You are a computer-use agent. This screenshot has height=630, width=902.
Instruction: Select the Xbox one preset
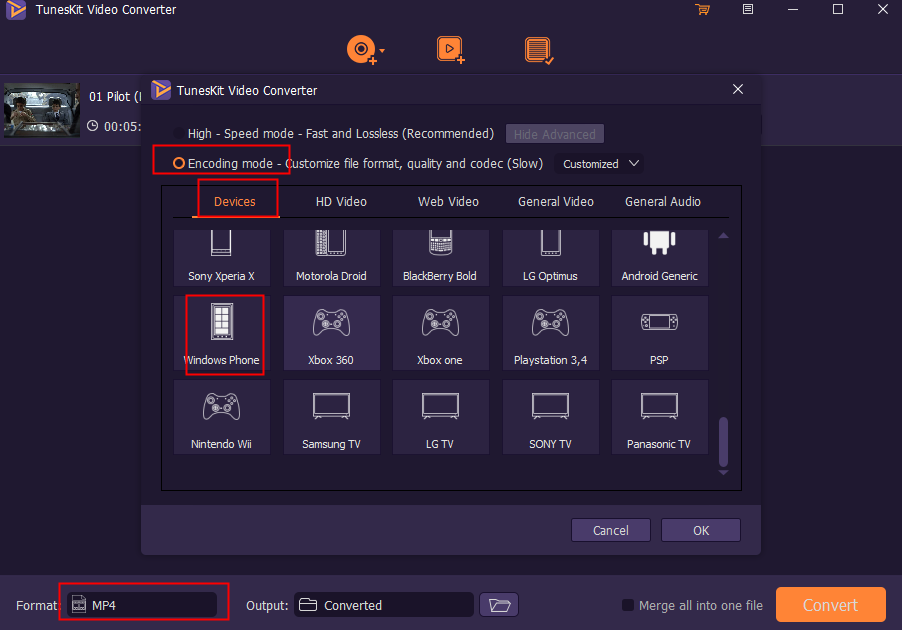pyautogui.click(x=440, y=333)
